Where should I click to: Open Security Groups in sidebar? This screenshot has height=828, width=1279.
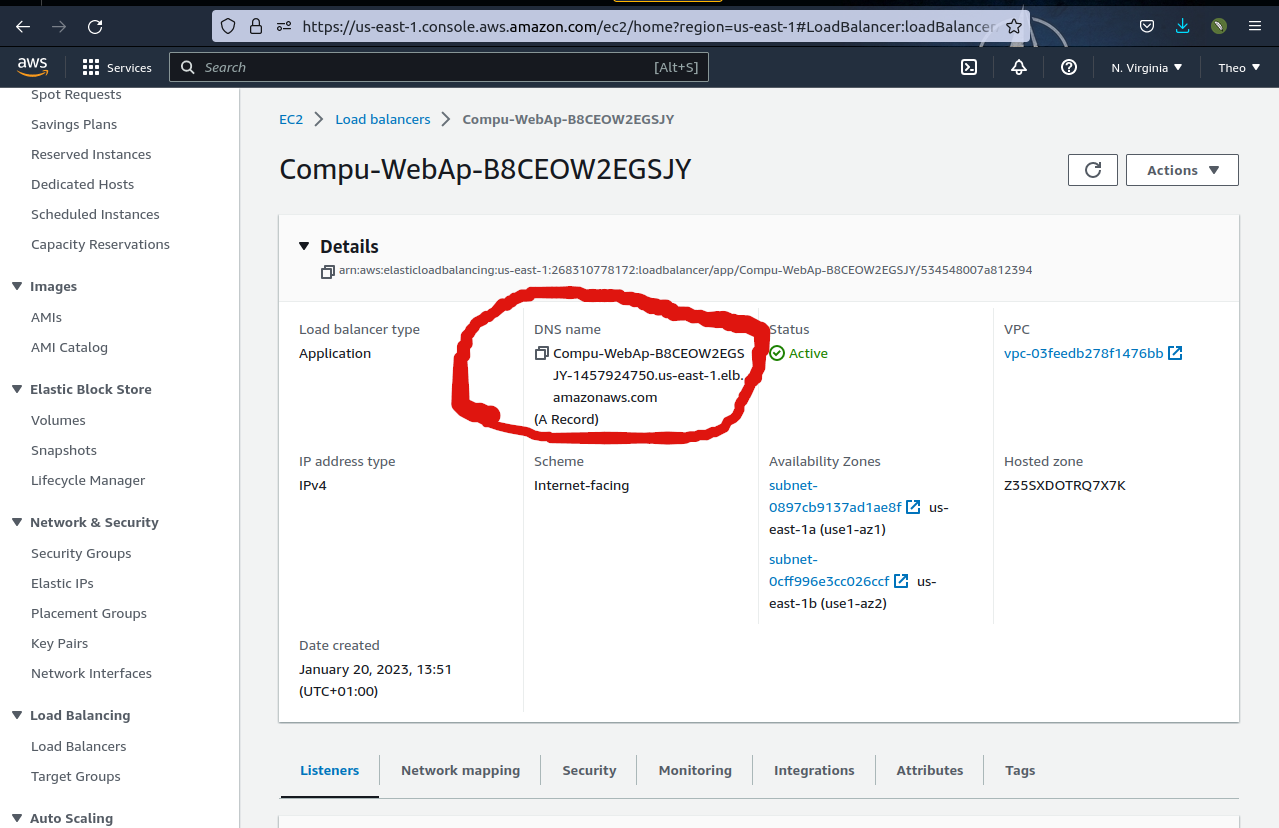[81, 553]
